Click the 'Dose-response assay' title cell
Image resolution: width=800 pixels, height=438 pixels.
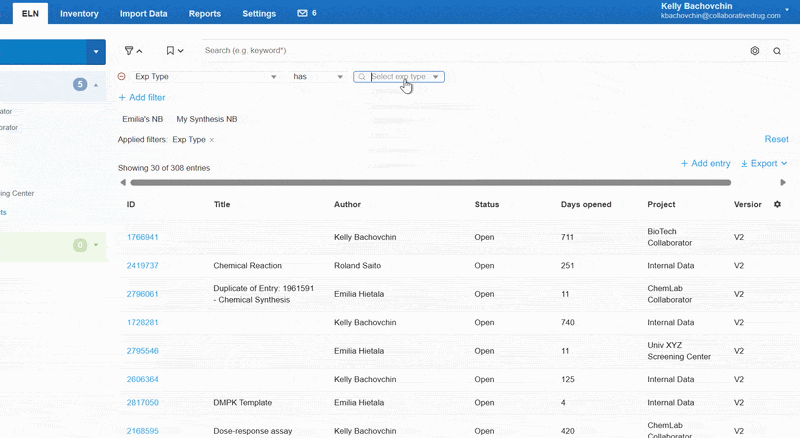tap(253, 431)
